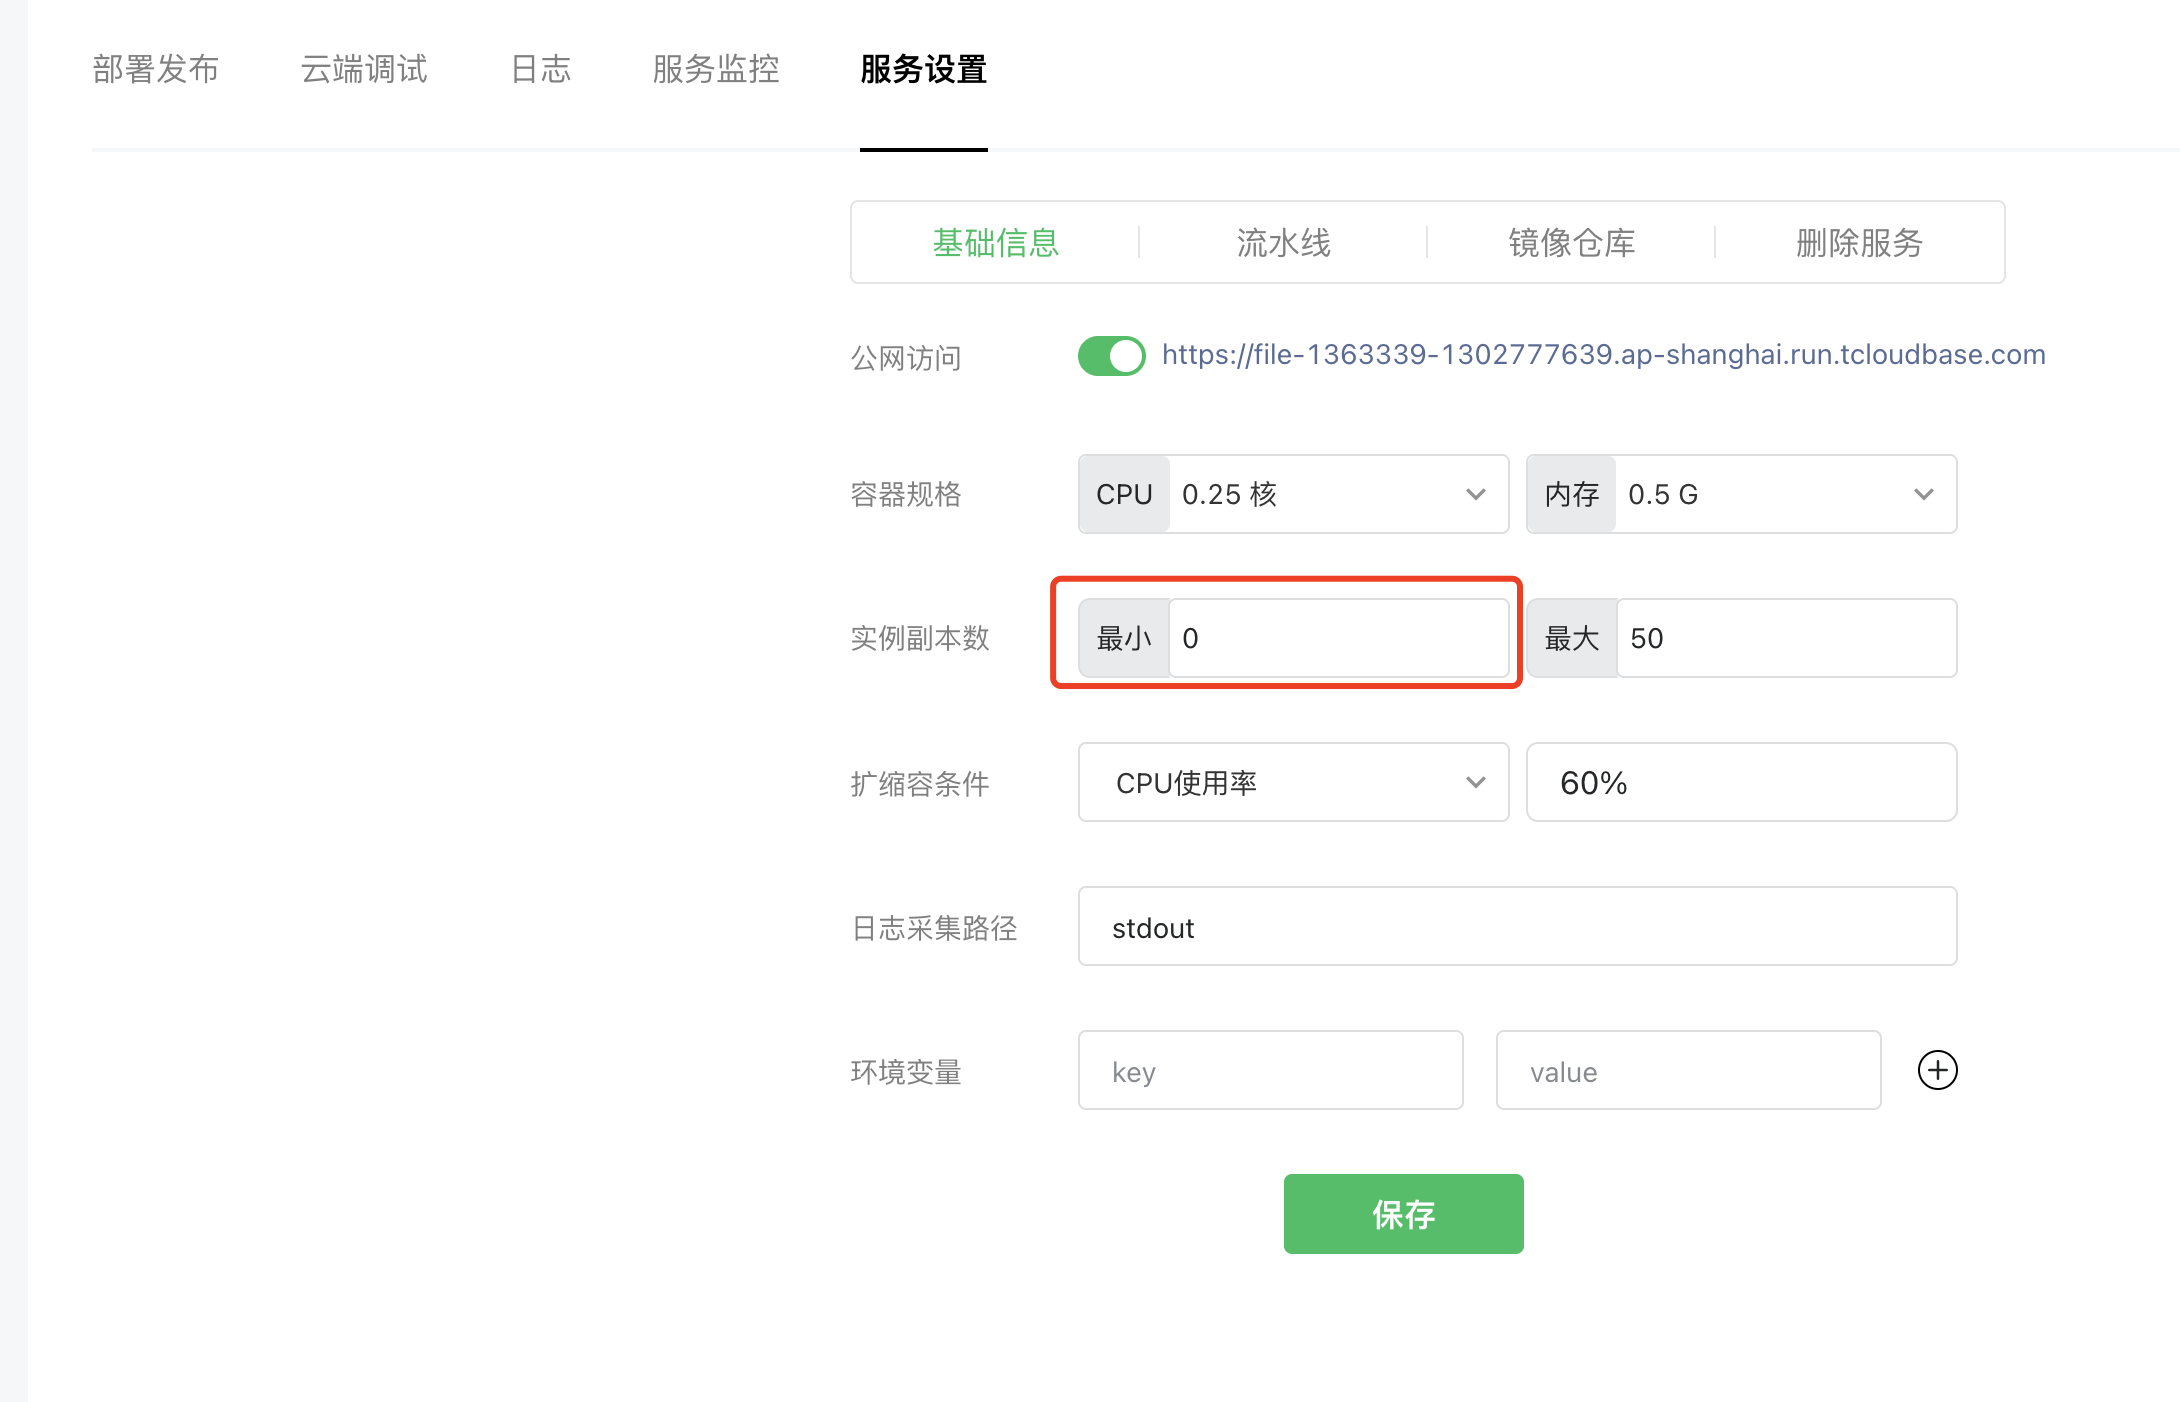
Task: Toggle the 公网访问 public access switch
Action: coord(1111,356)
